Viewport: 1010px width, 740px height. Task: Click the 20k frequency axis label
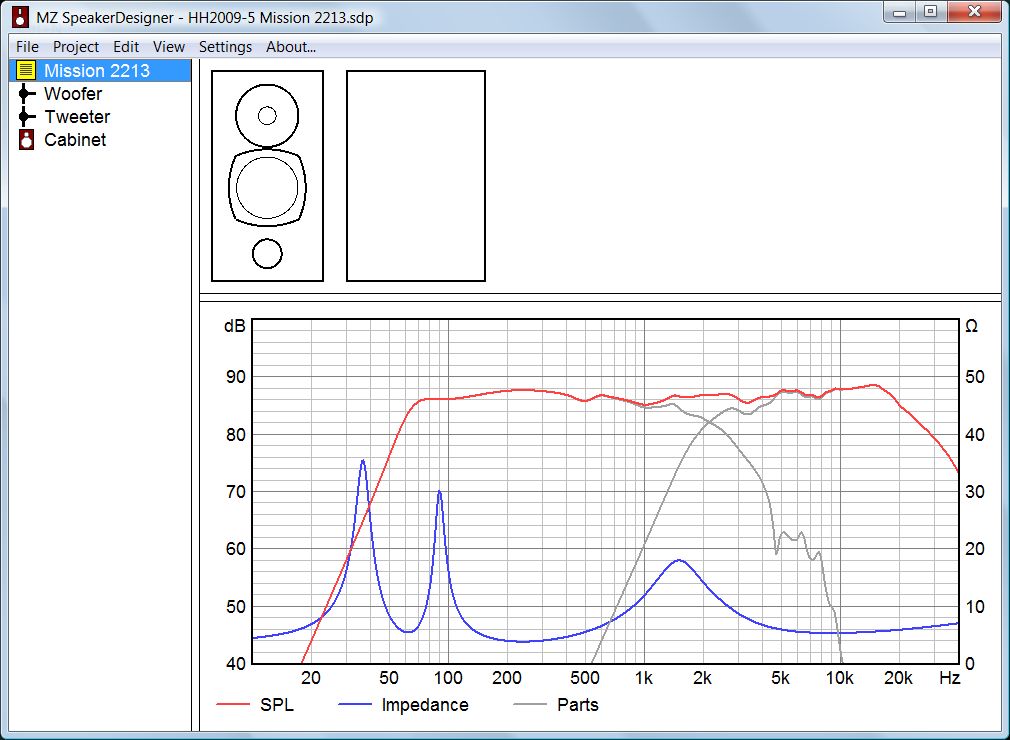pyautogui.click(x=898, y=678)
